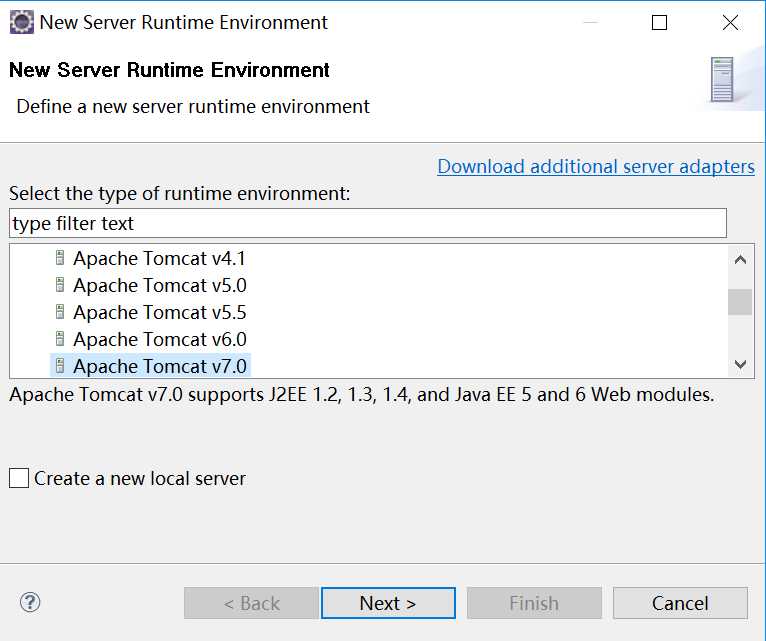Click the Apache Tomcat v5.5 server icon
The image size is (766, 641).
60,313
